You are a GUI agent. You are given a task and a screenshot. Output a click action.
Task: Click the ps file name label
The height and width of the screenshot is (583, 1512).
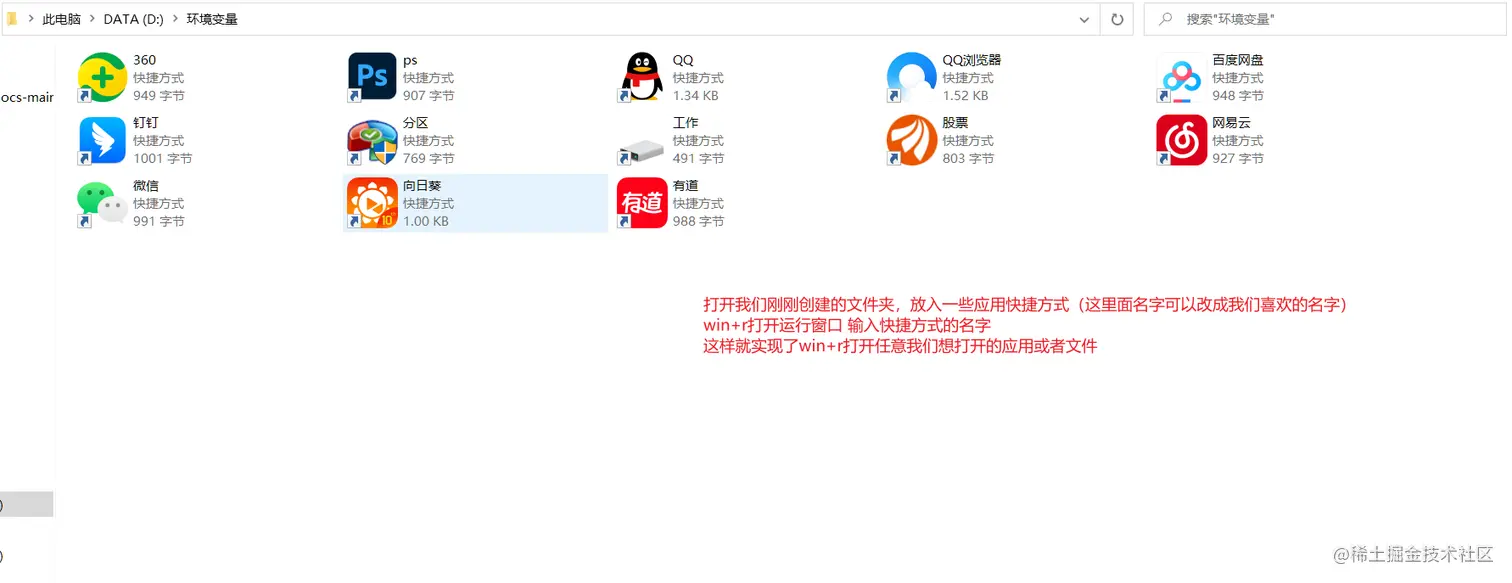click(410, 60)
